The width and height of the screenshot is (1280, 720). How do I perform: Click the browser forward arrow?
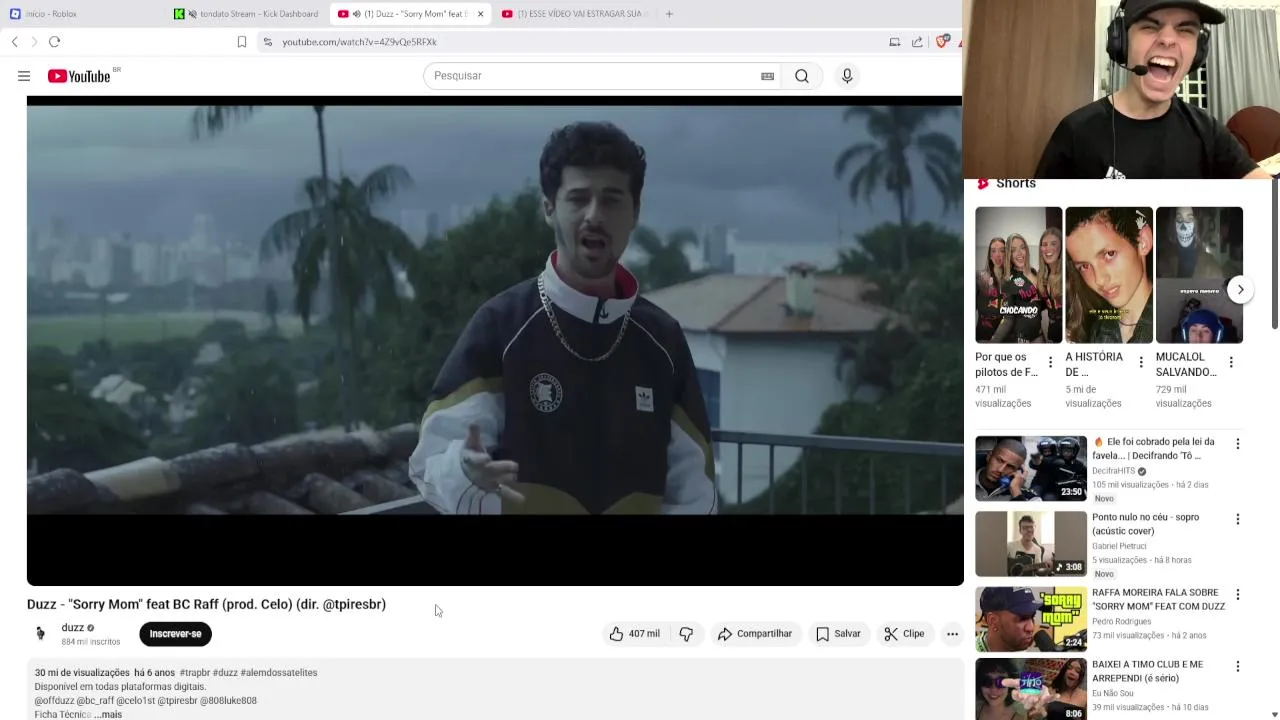pos(34,42)
